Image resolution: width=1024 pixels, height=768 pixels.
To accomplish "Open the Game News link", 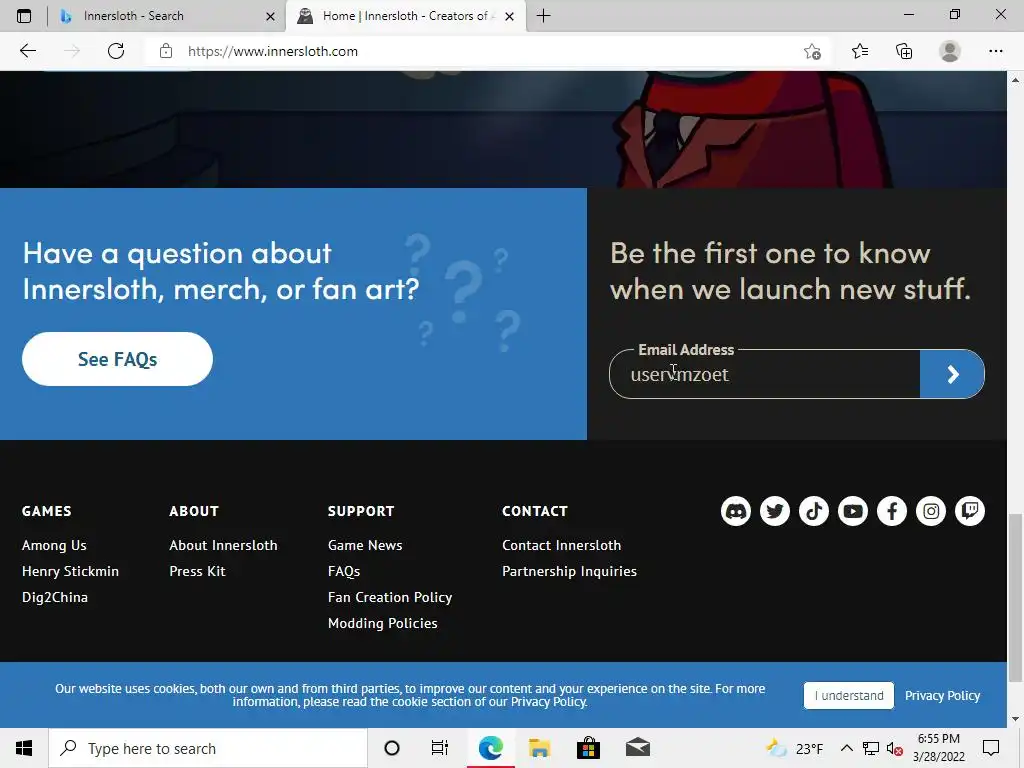I will click(x=365, y=545).
